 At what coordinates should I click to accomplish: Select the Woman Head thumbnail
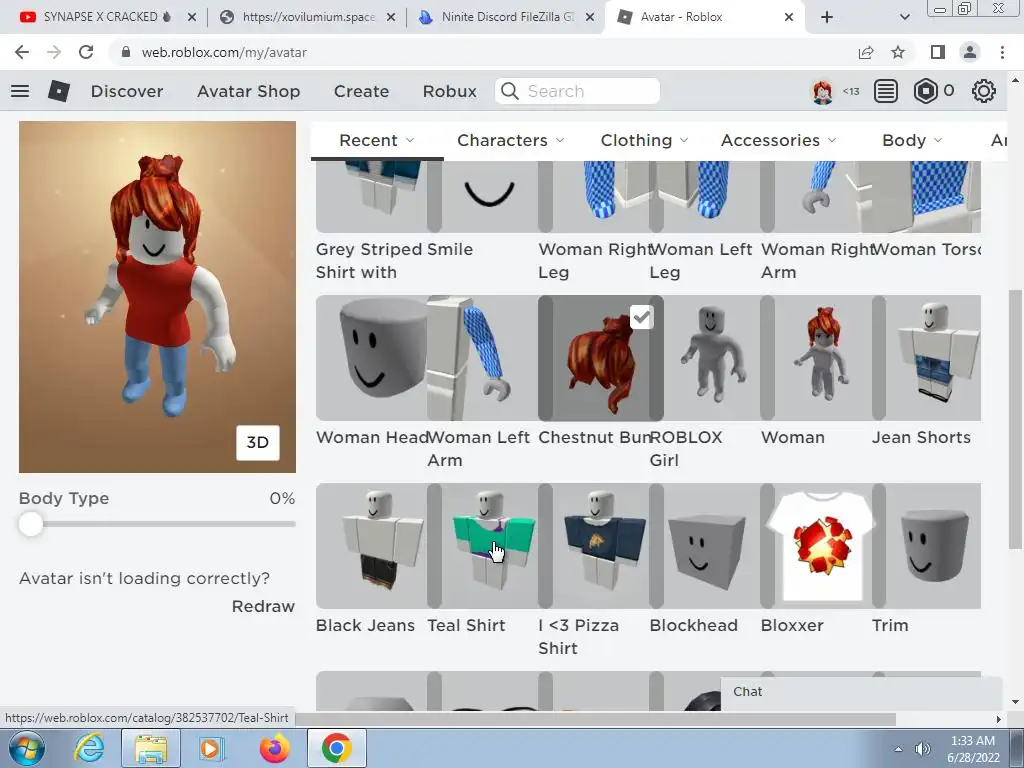click(372, 358)
